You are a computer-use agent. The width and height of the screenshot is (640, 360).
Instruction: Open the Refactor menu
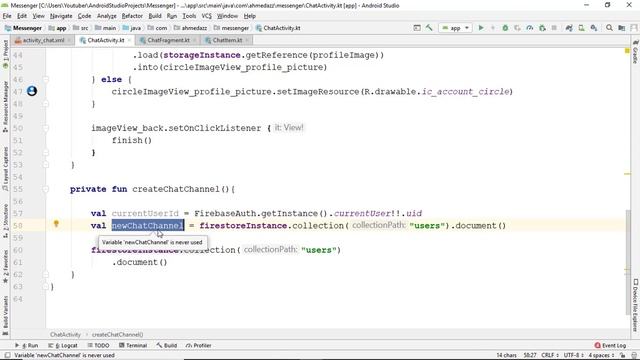point(132,16)
